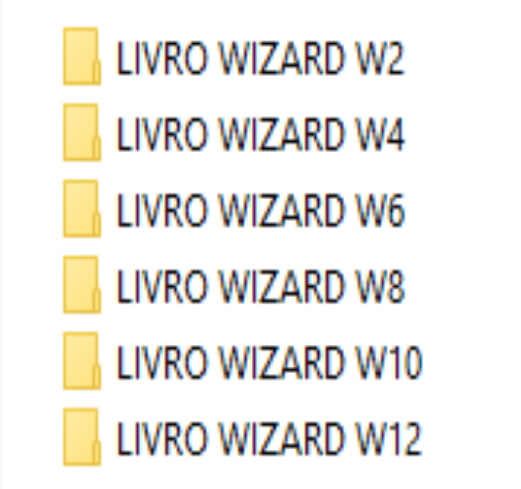Select the folder name LIVRO WIZARD W4

(260, 134)
